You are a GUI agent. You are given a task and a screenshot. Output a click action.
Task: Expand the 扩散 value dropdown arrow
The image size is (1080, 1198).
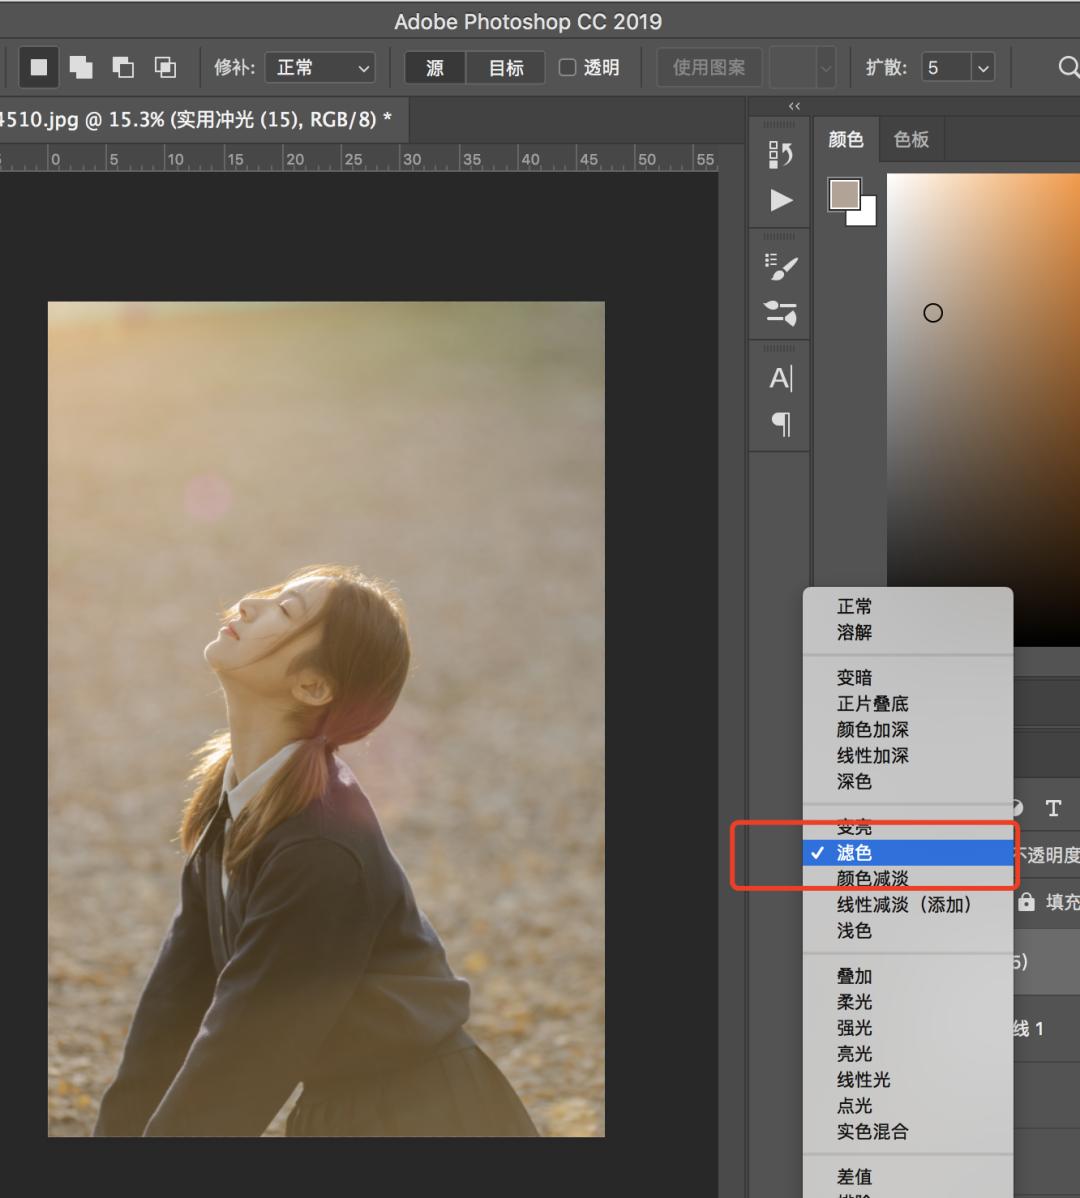[x=983, y=67]
